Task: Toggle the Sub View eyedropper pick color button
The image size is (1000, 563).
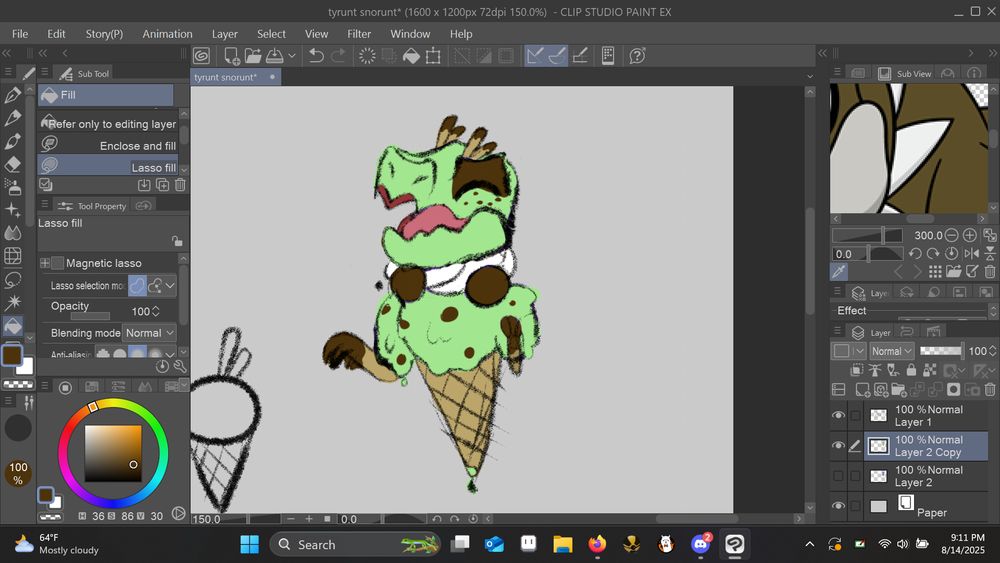Action: [x=839, y=272]
